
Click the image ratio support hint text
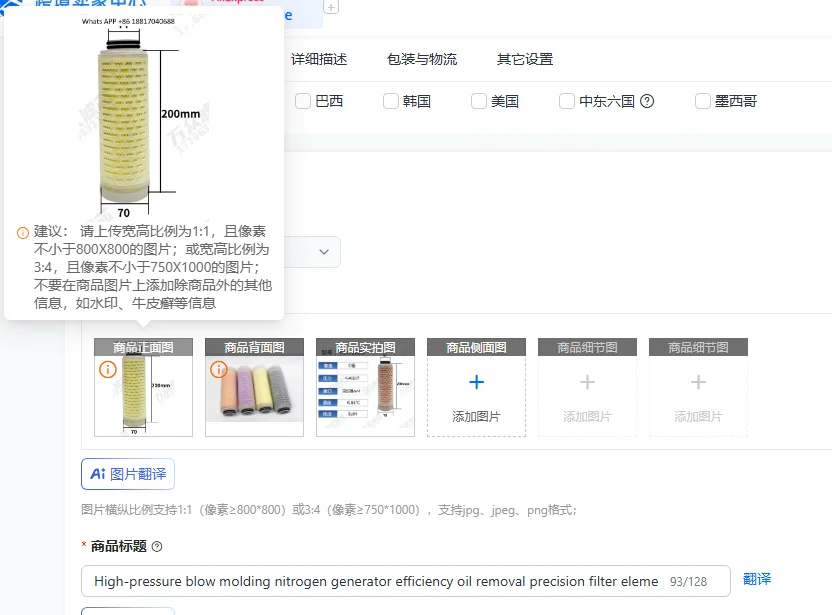328,510
